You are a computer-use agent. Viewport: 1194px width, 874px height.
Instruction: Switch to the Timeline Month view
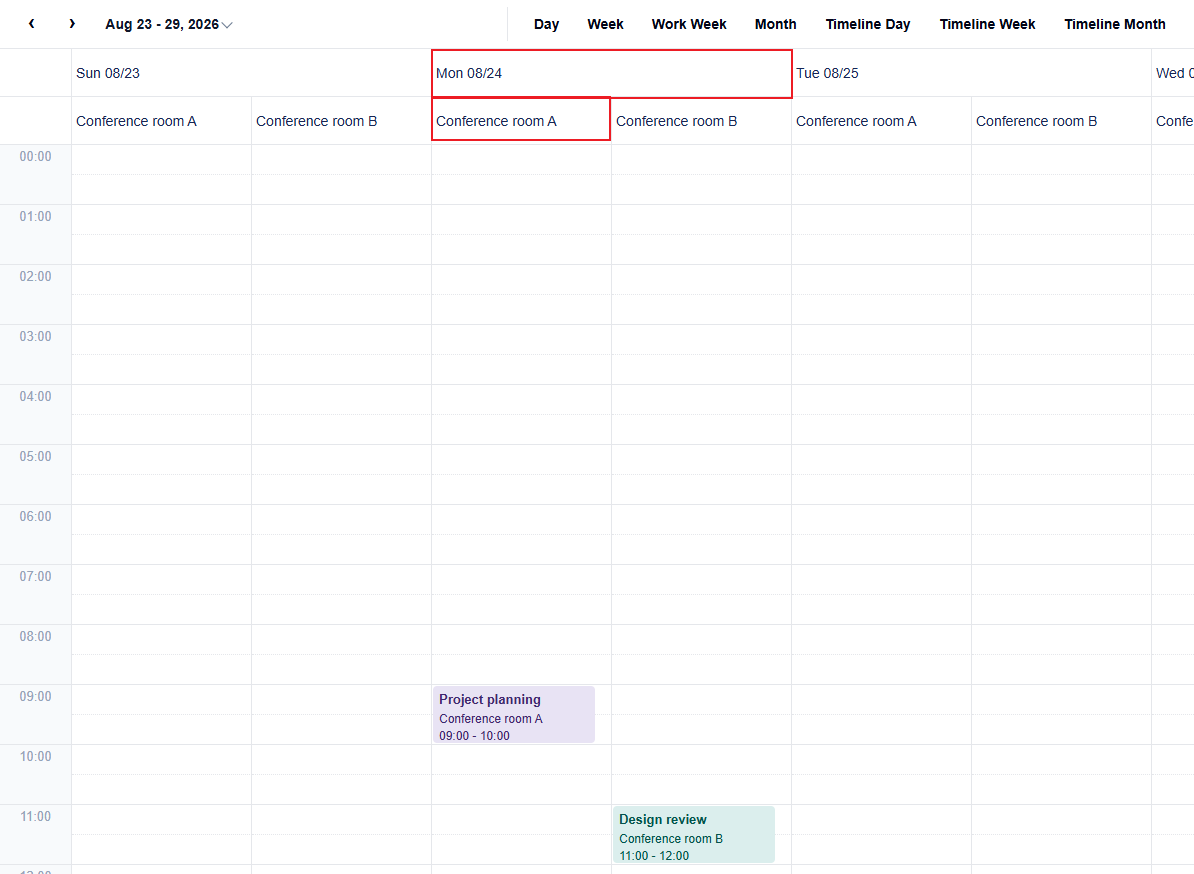1115,24
